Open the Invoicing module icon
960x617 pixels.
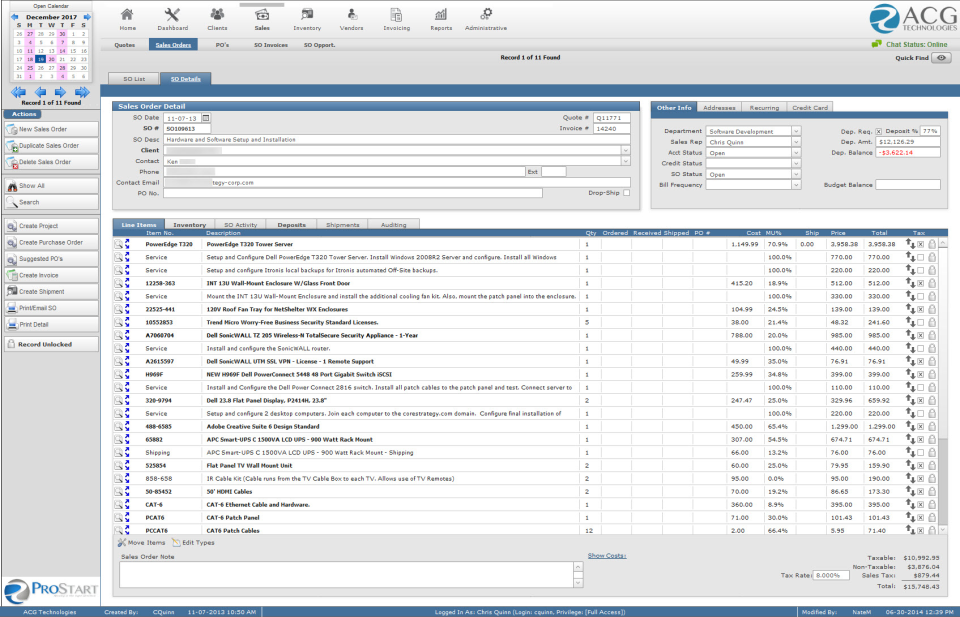(x=396, y=15)
